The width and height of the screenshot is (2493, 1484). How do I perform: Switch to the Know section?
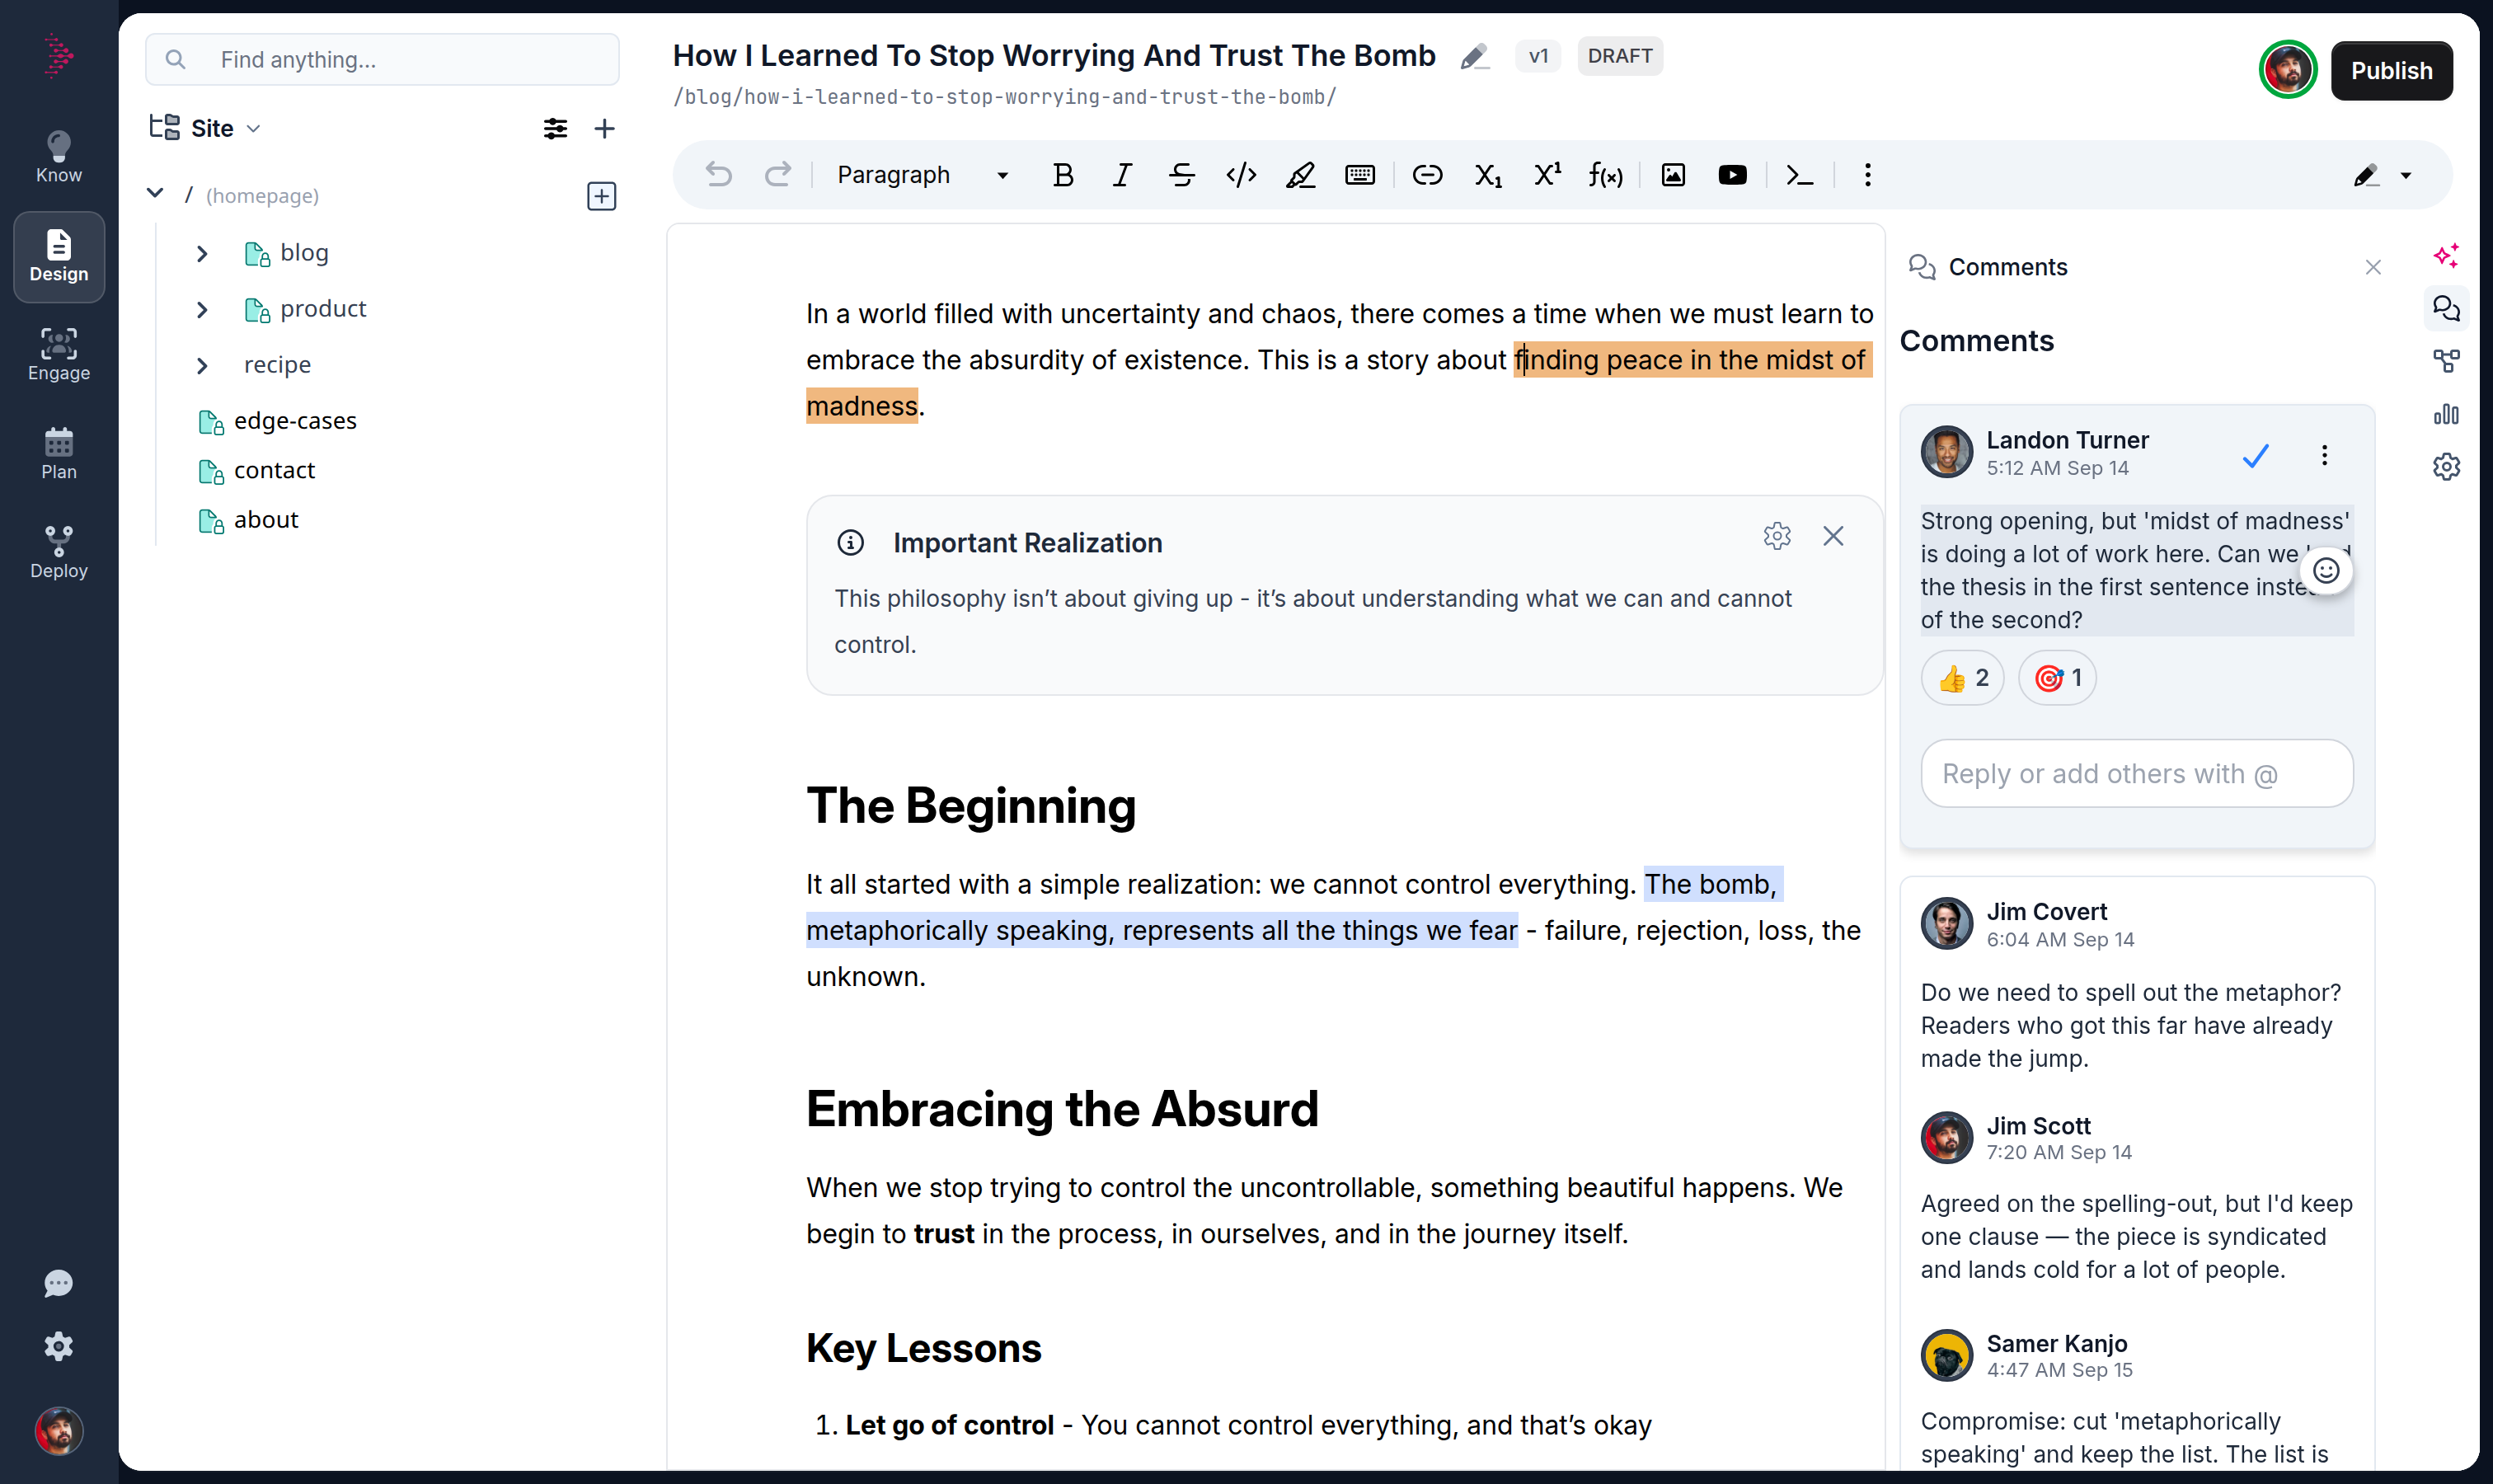[x=59, y=157]
